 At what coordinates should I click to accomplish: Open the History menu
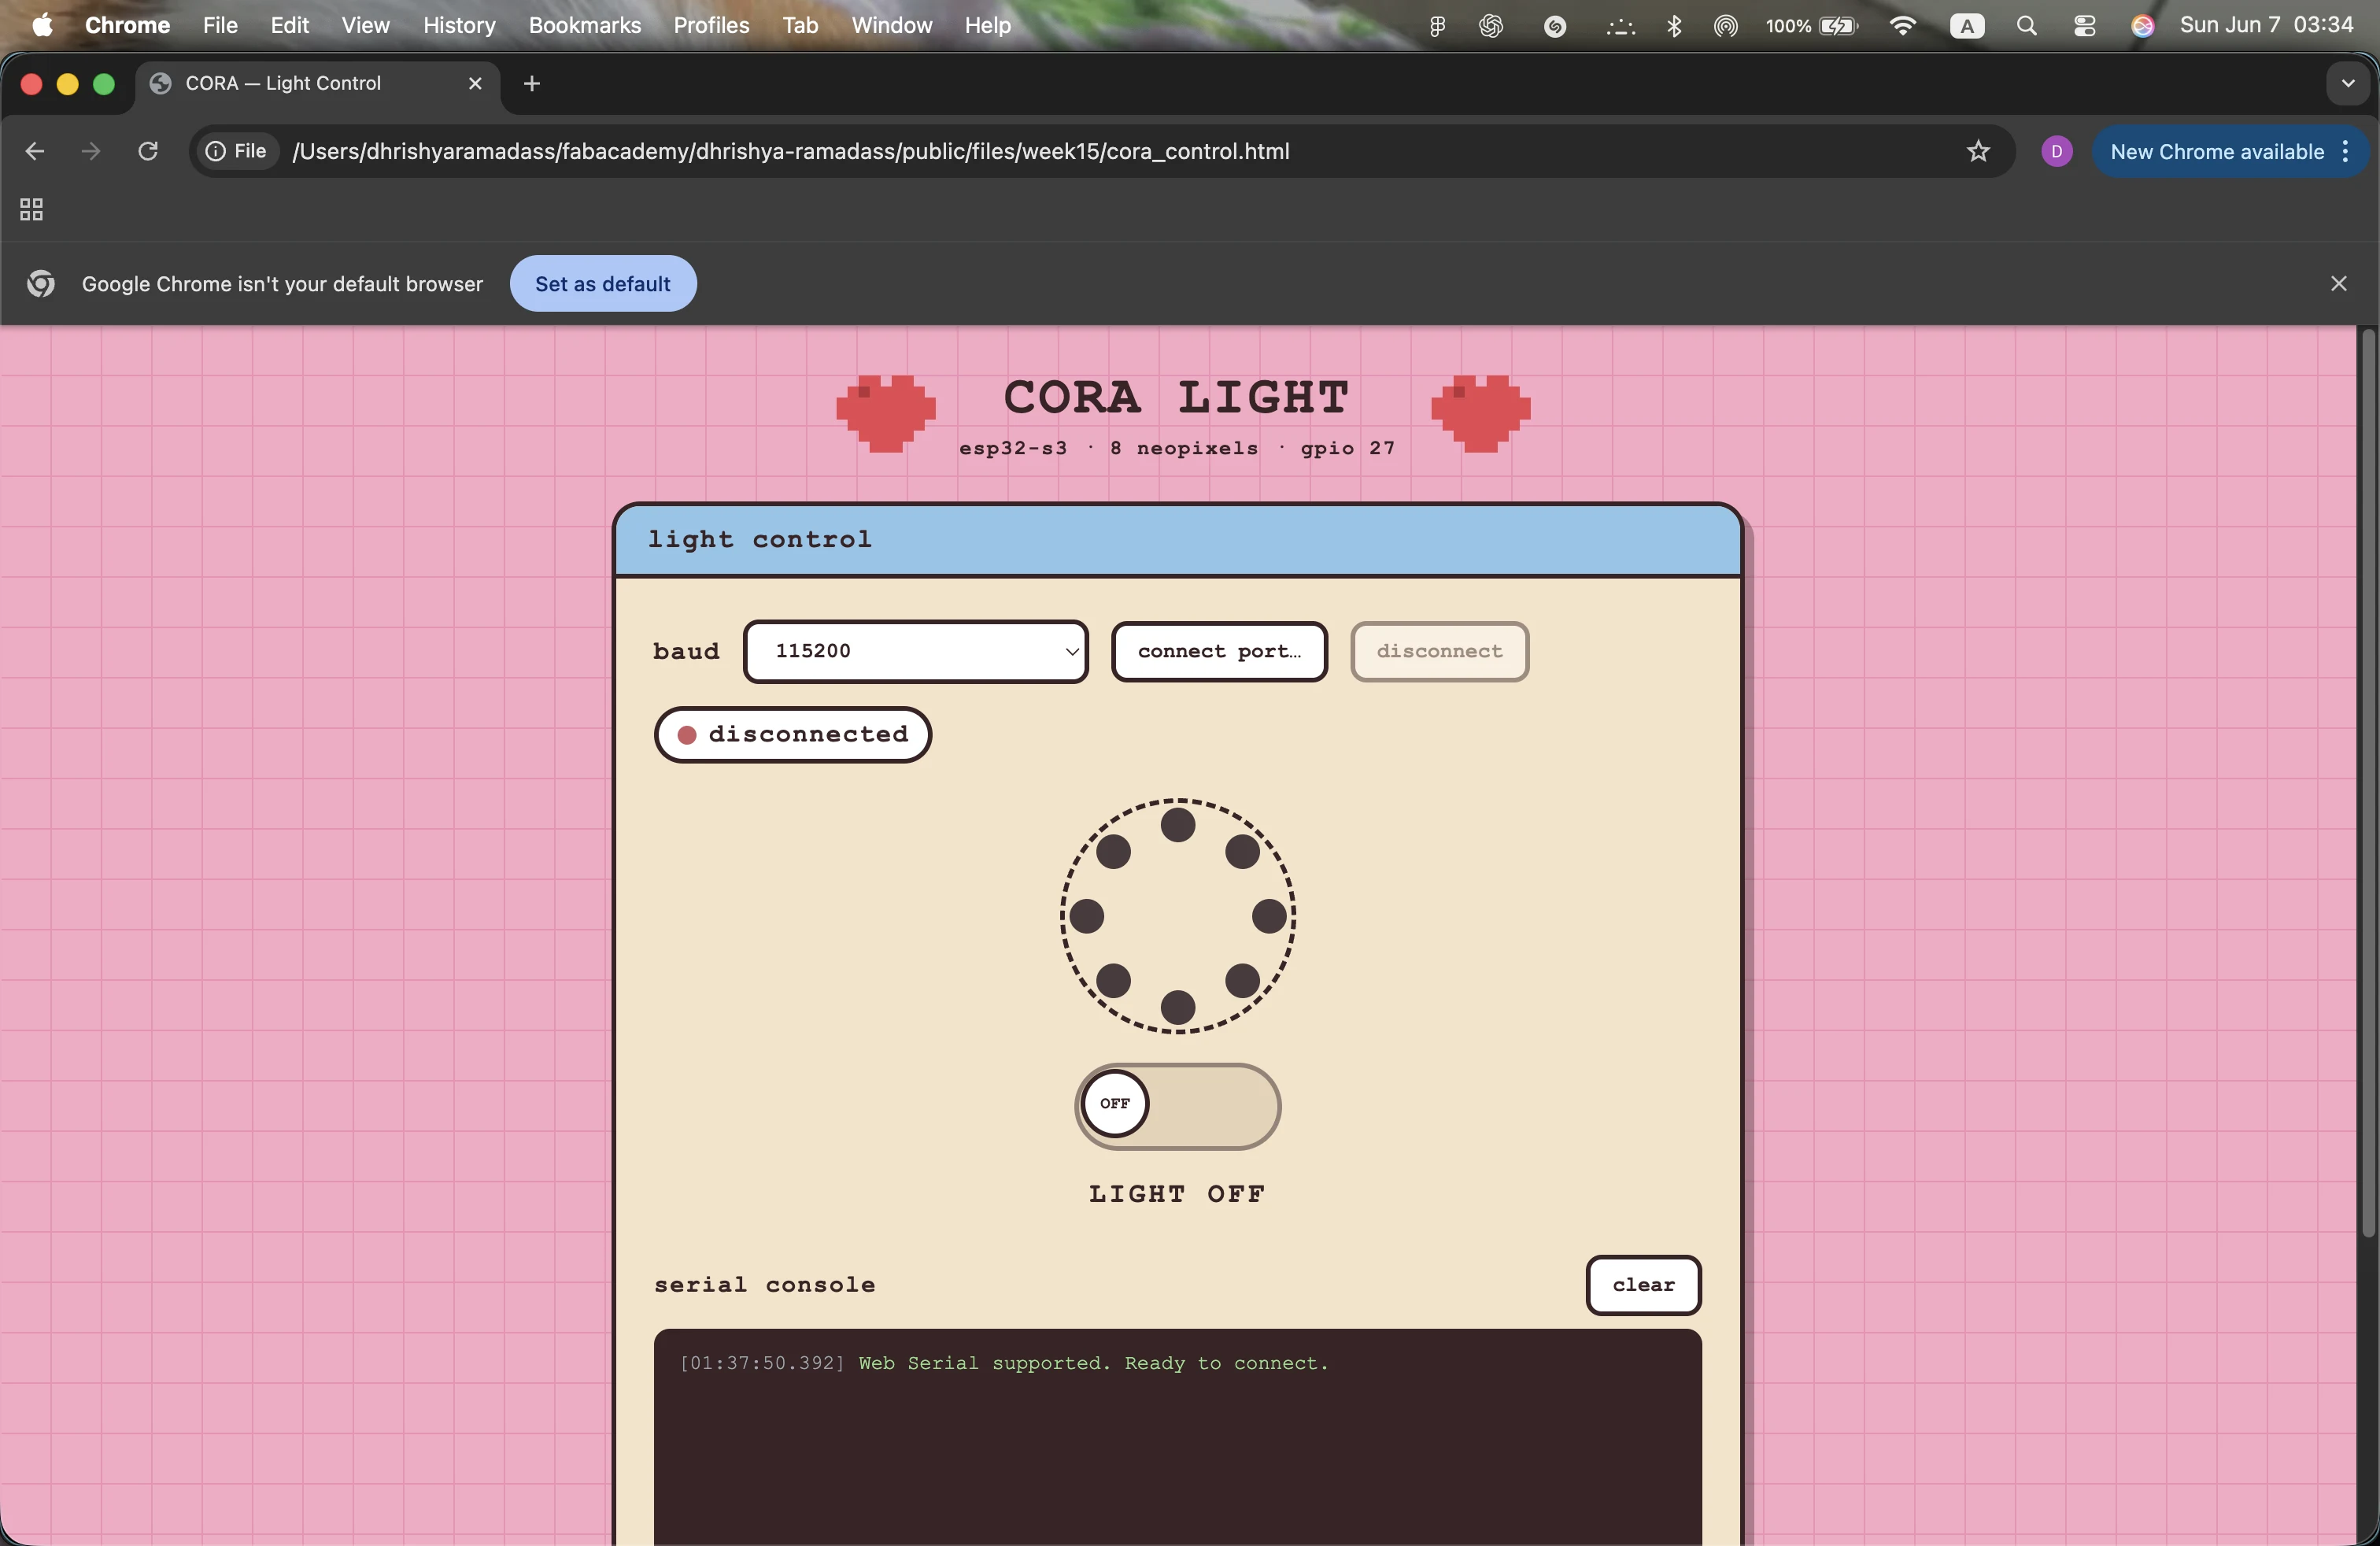[459, 25]
